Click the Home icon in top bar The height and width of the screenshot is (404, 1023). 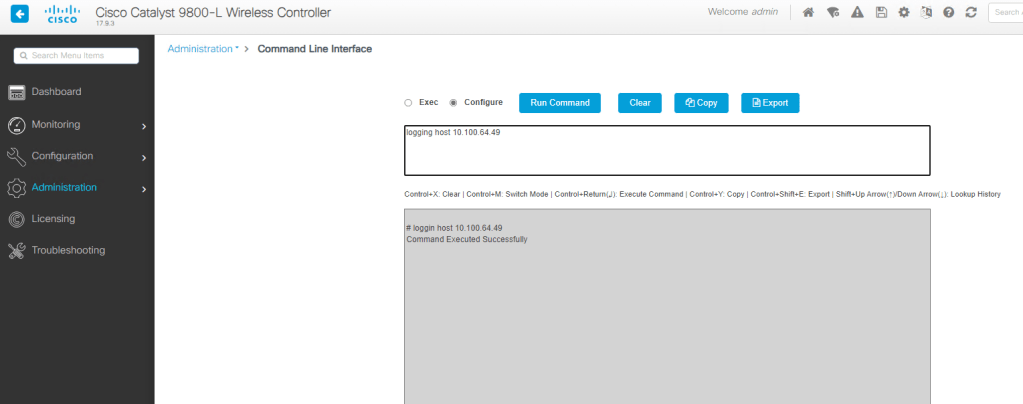click(808, 12)
